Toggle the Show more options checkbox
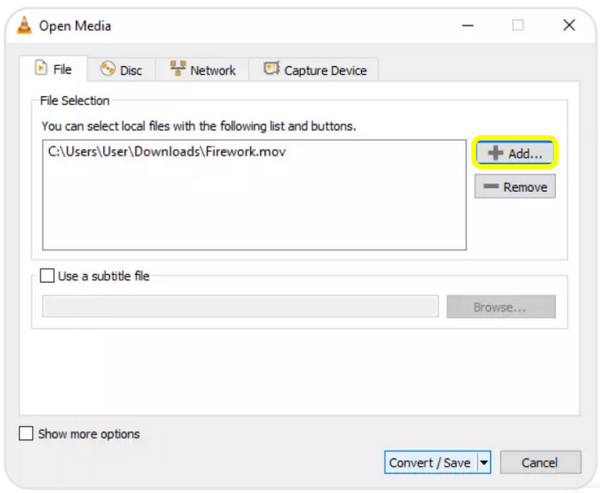This screenshot has width=600, height=493. pyautogui.click(x=26, y=434)
